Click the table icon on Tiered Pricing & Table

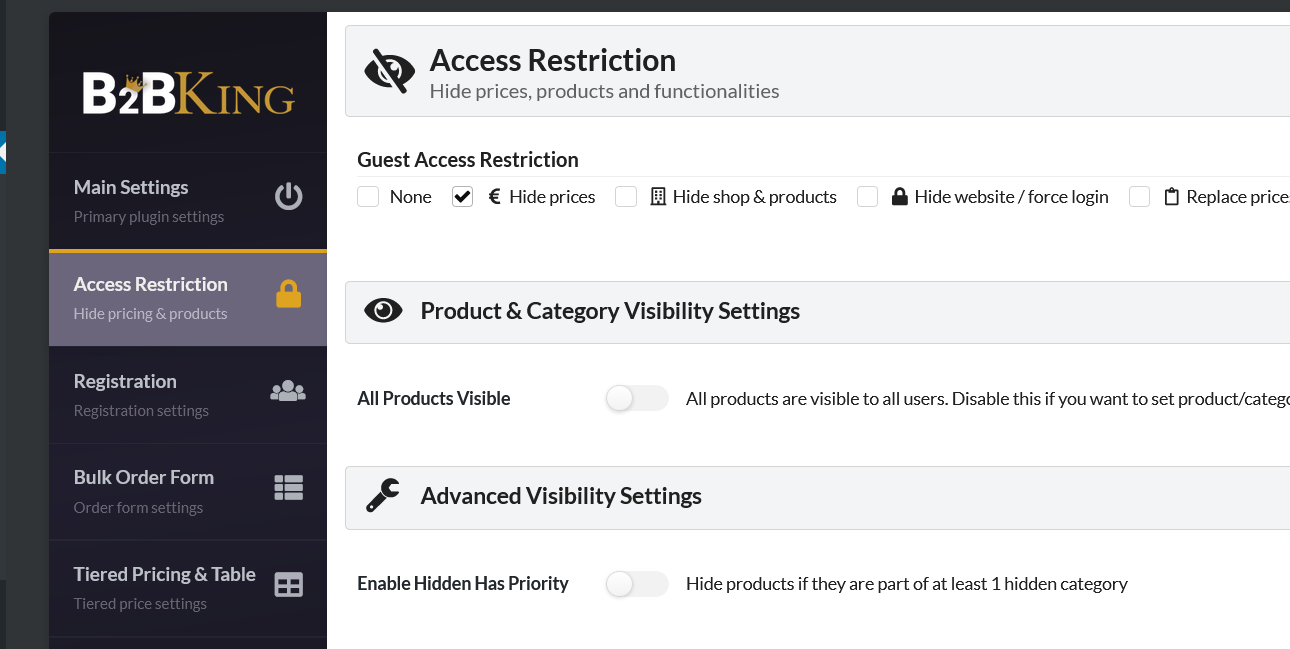tap(288, 584)
